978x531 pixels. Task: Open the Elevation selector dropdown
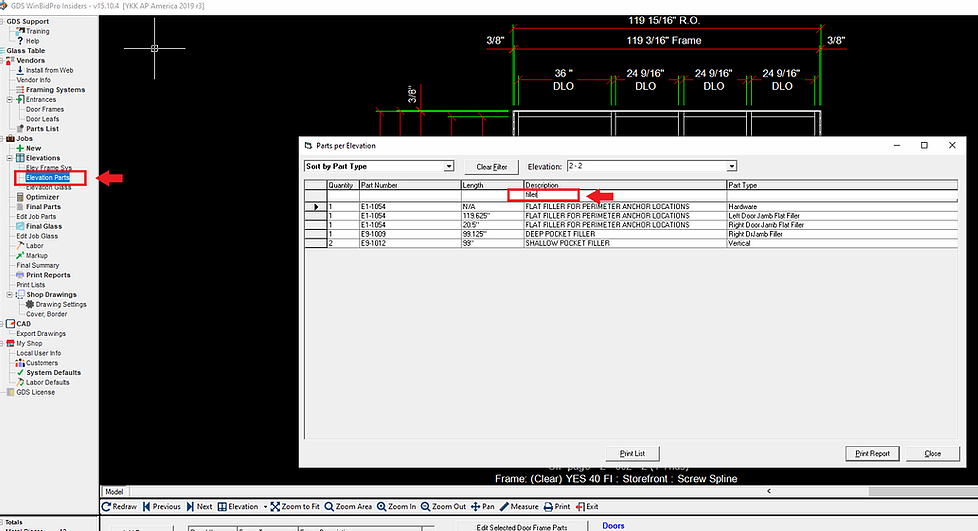click(x=732, y=167)
